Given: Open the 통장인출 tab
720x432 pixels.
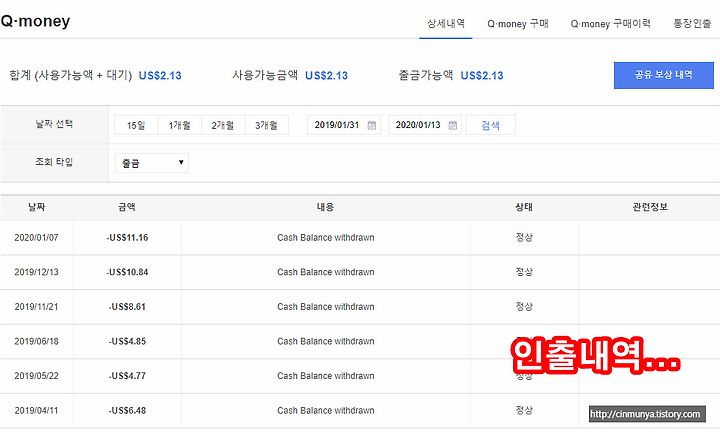Looking at the screenshot, I should pyautogui.click(x=692, y=23).
